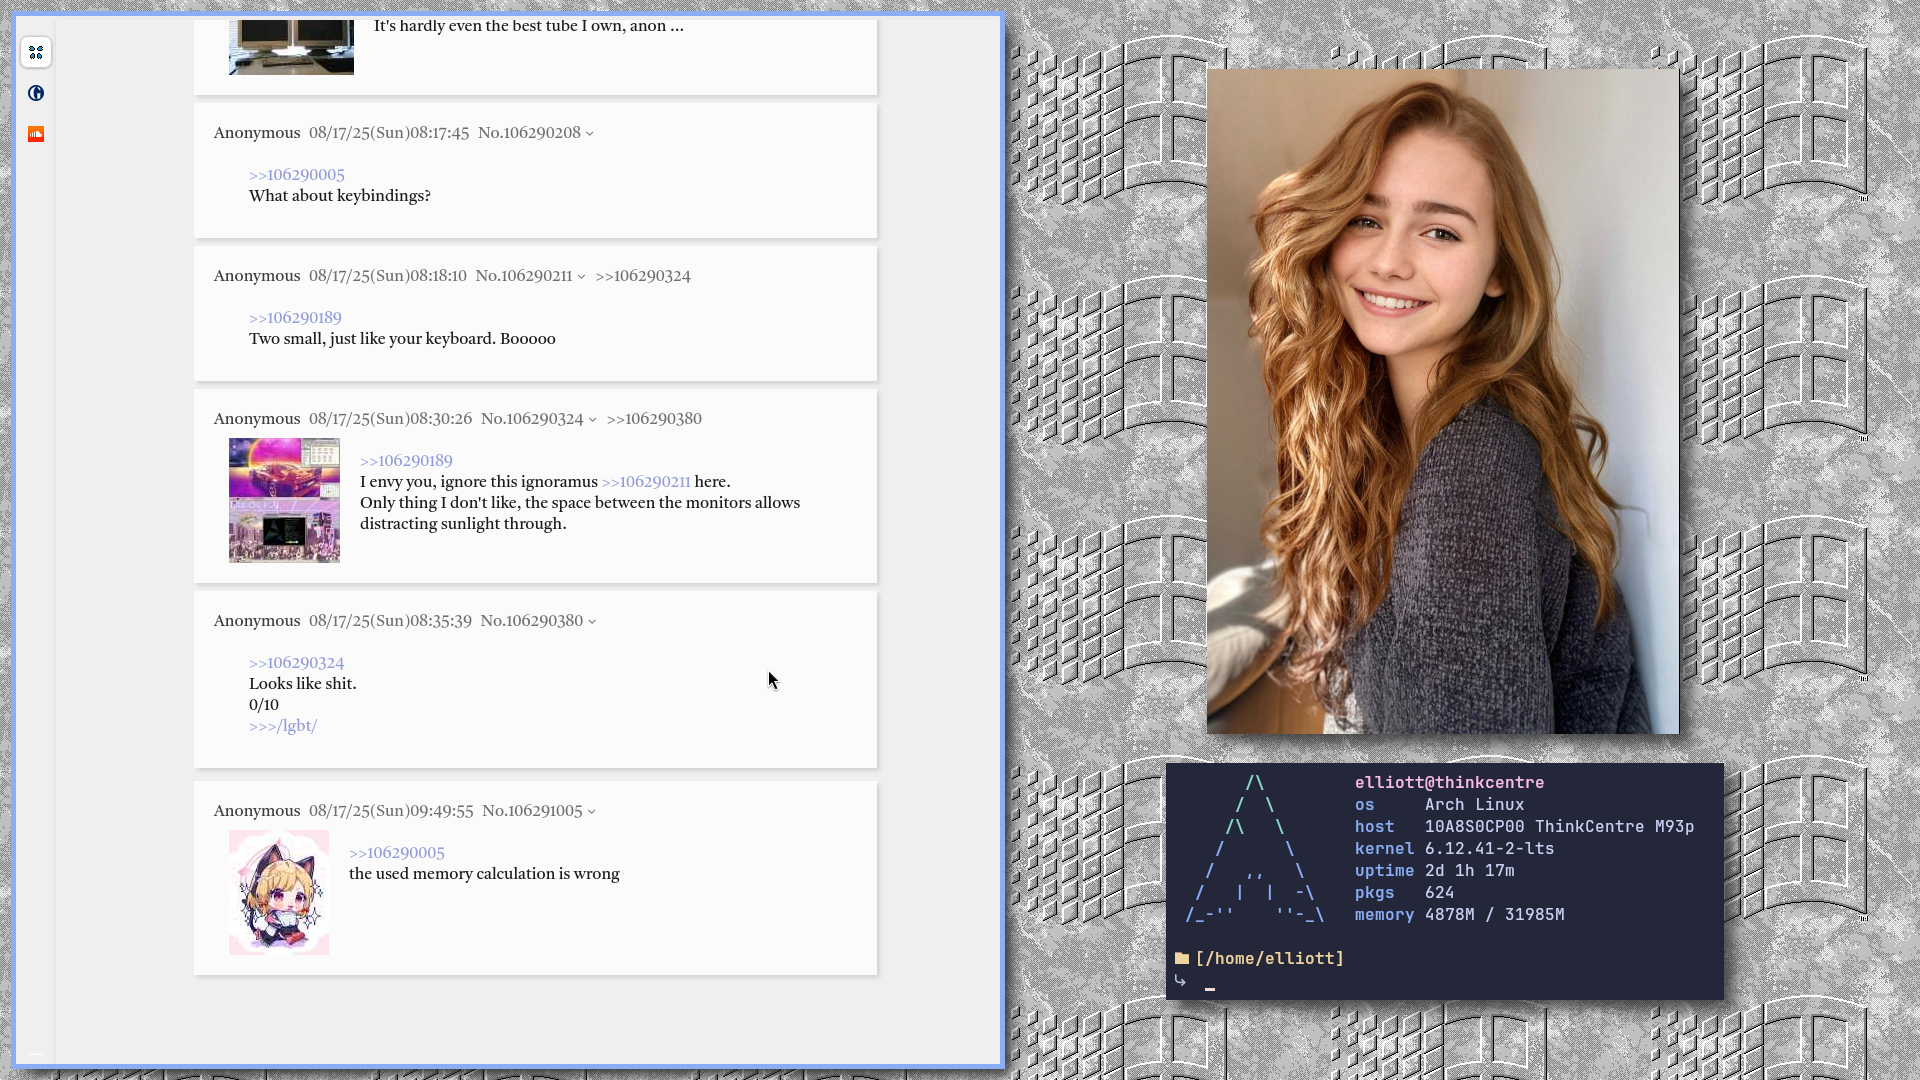This screenshot has width=1920, height=1080.
Task: Open the SoundCloud sidebar tab
Action: coord(36,134)
